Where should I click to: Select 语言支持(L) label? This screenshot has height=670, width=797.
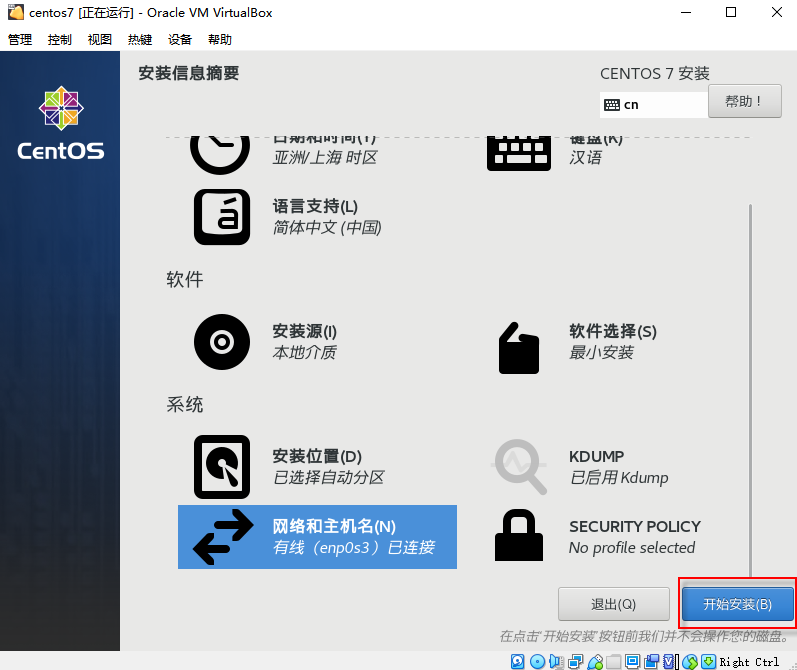click(x=315, y=206)
